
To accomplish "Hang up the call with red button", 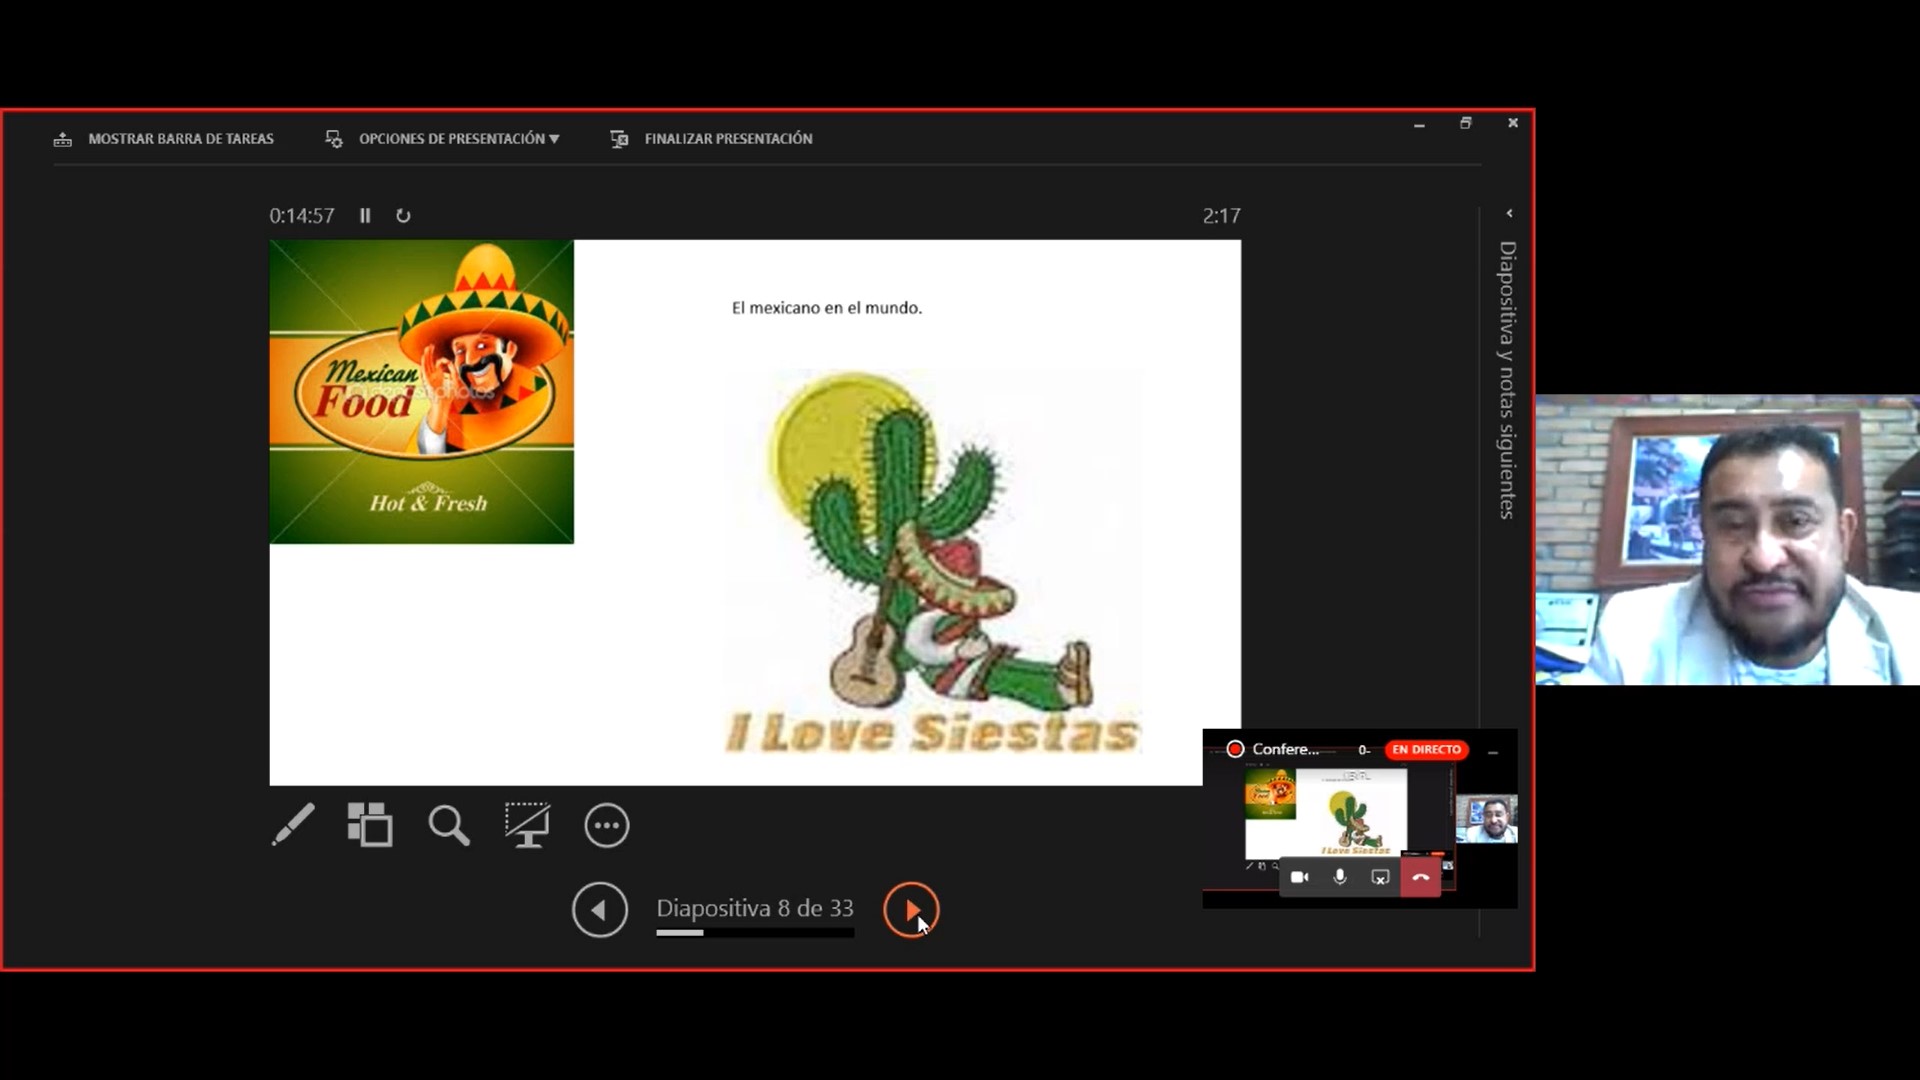I will pyautogui.click(x=1421, y=877).
